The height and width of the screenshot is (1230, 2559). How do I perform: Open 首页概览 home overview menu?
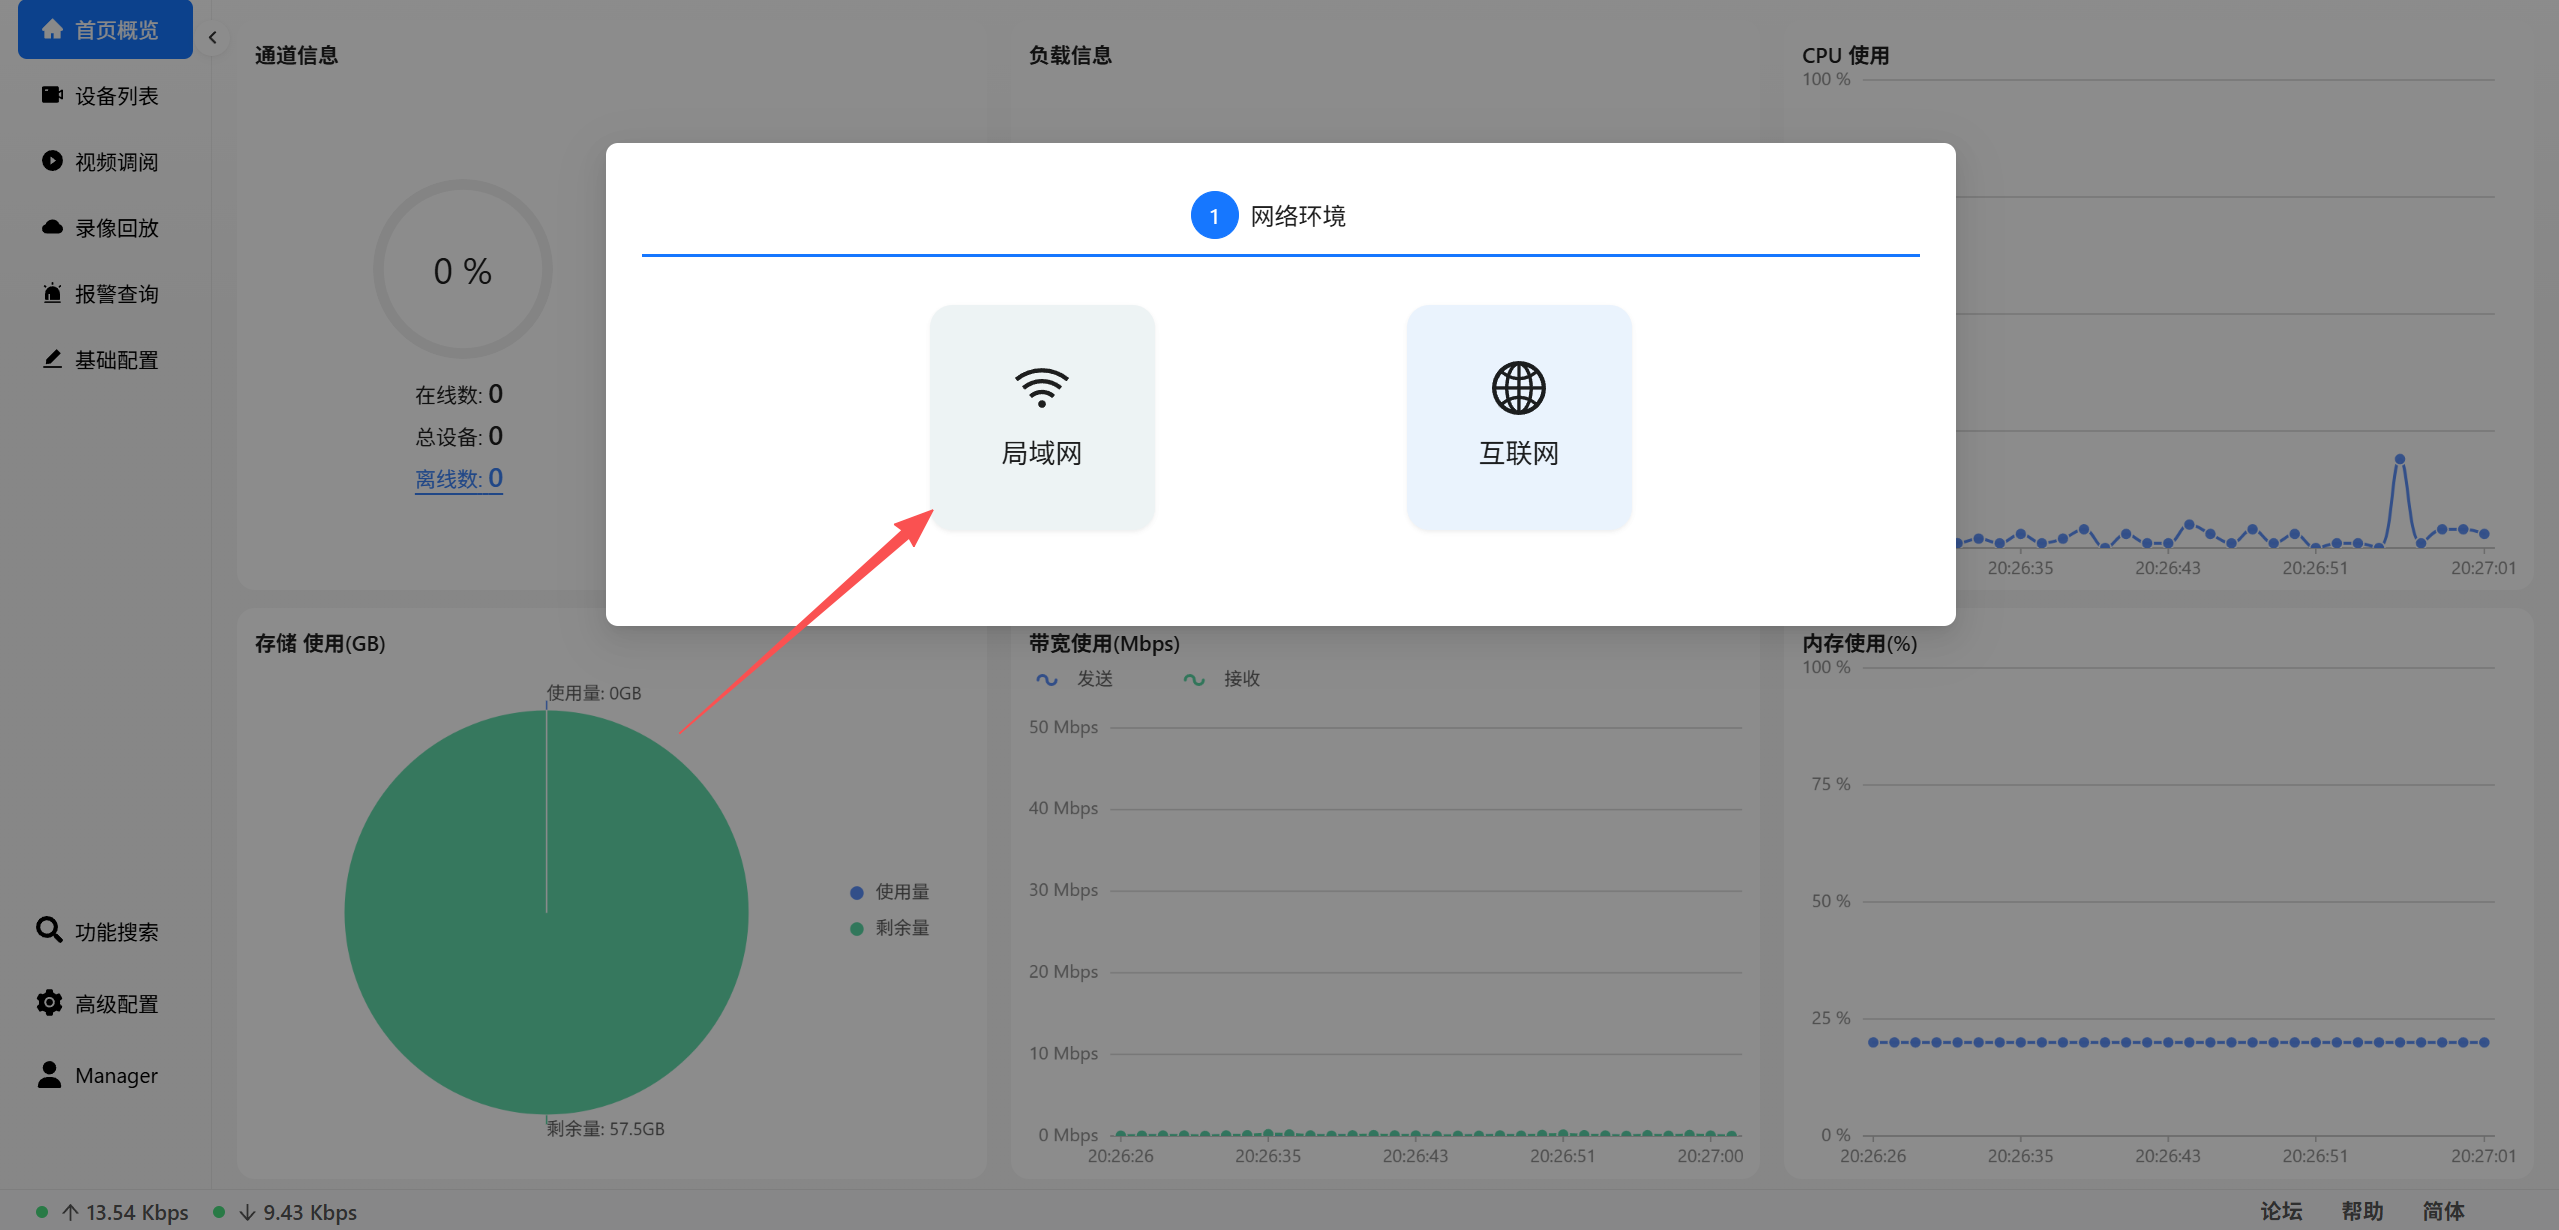(105, 30)
